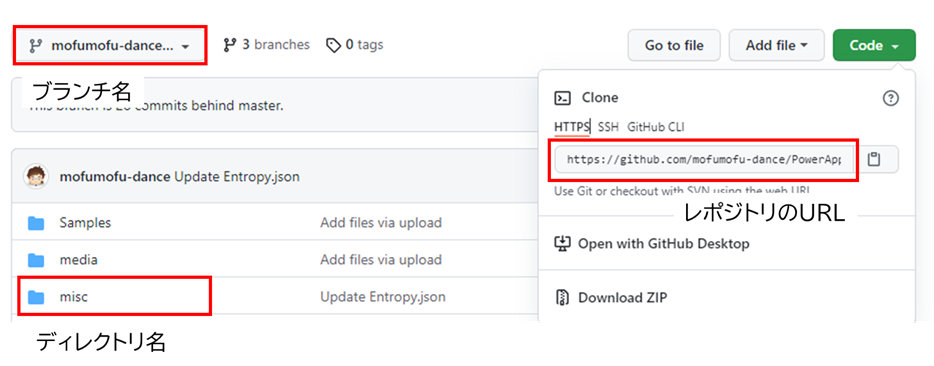
Task: Click the tag icon beside 0 tags
Action: [x=334, y=45]
